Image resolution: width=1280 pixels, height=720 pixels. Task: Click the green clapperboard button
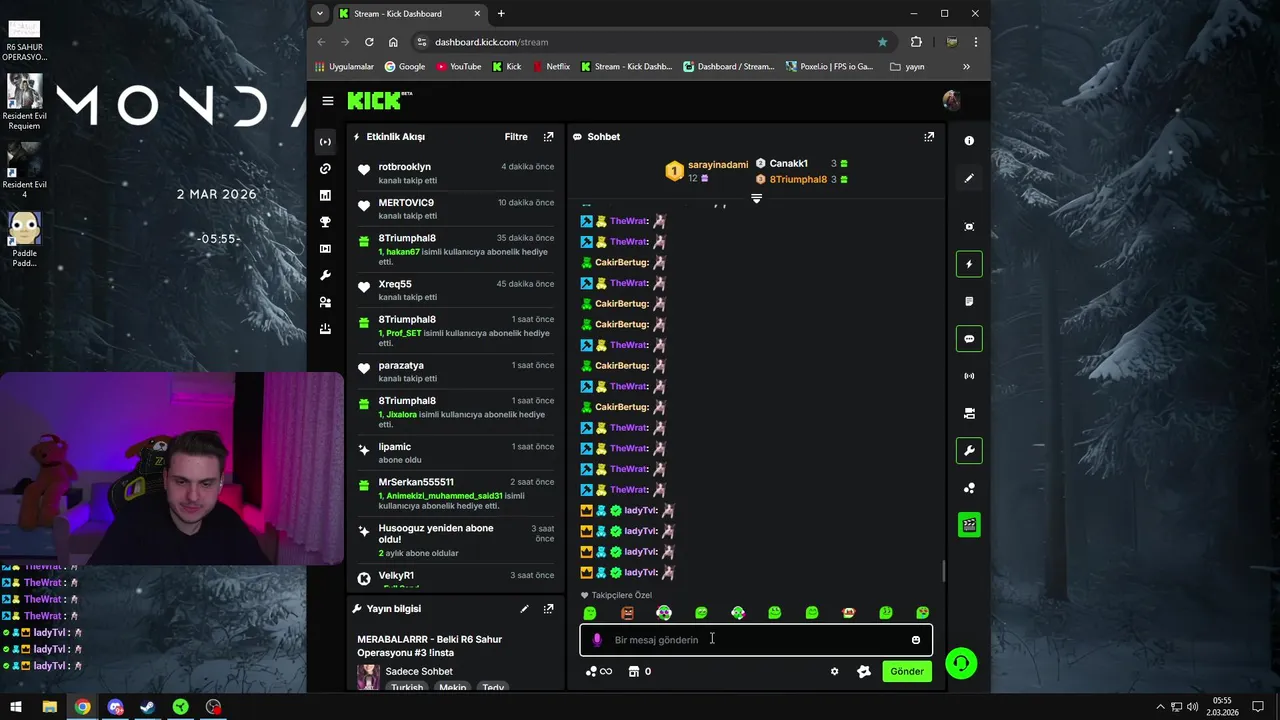tap(969, 524)
